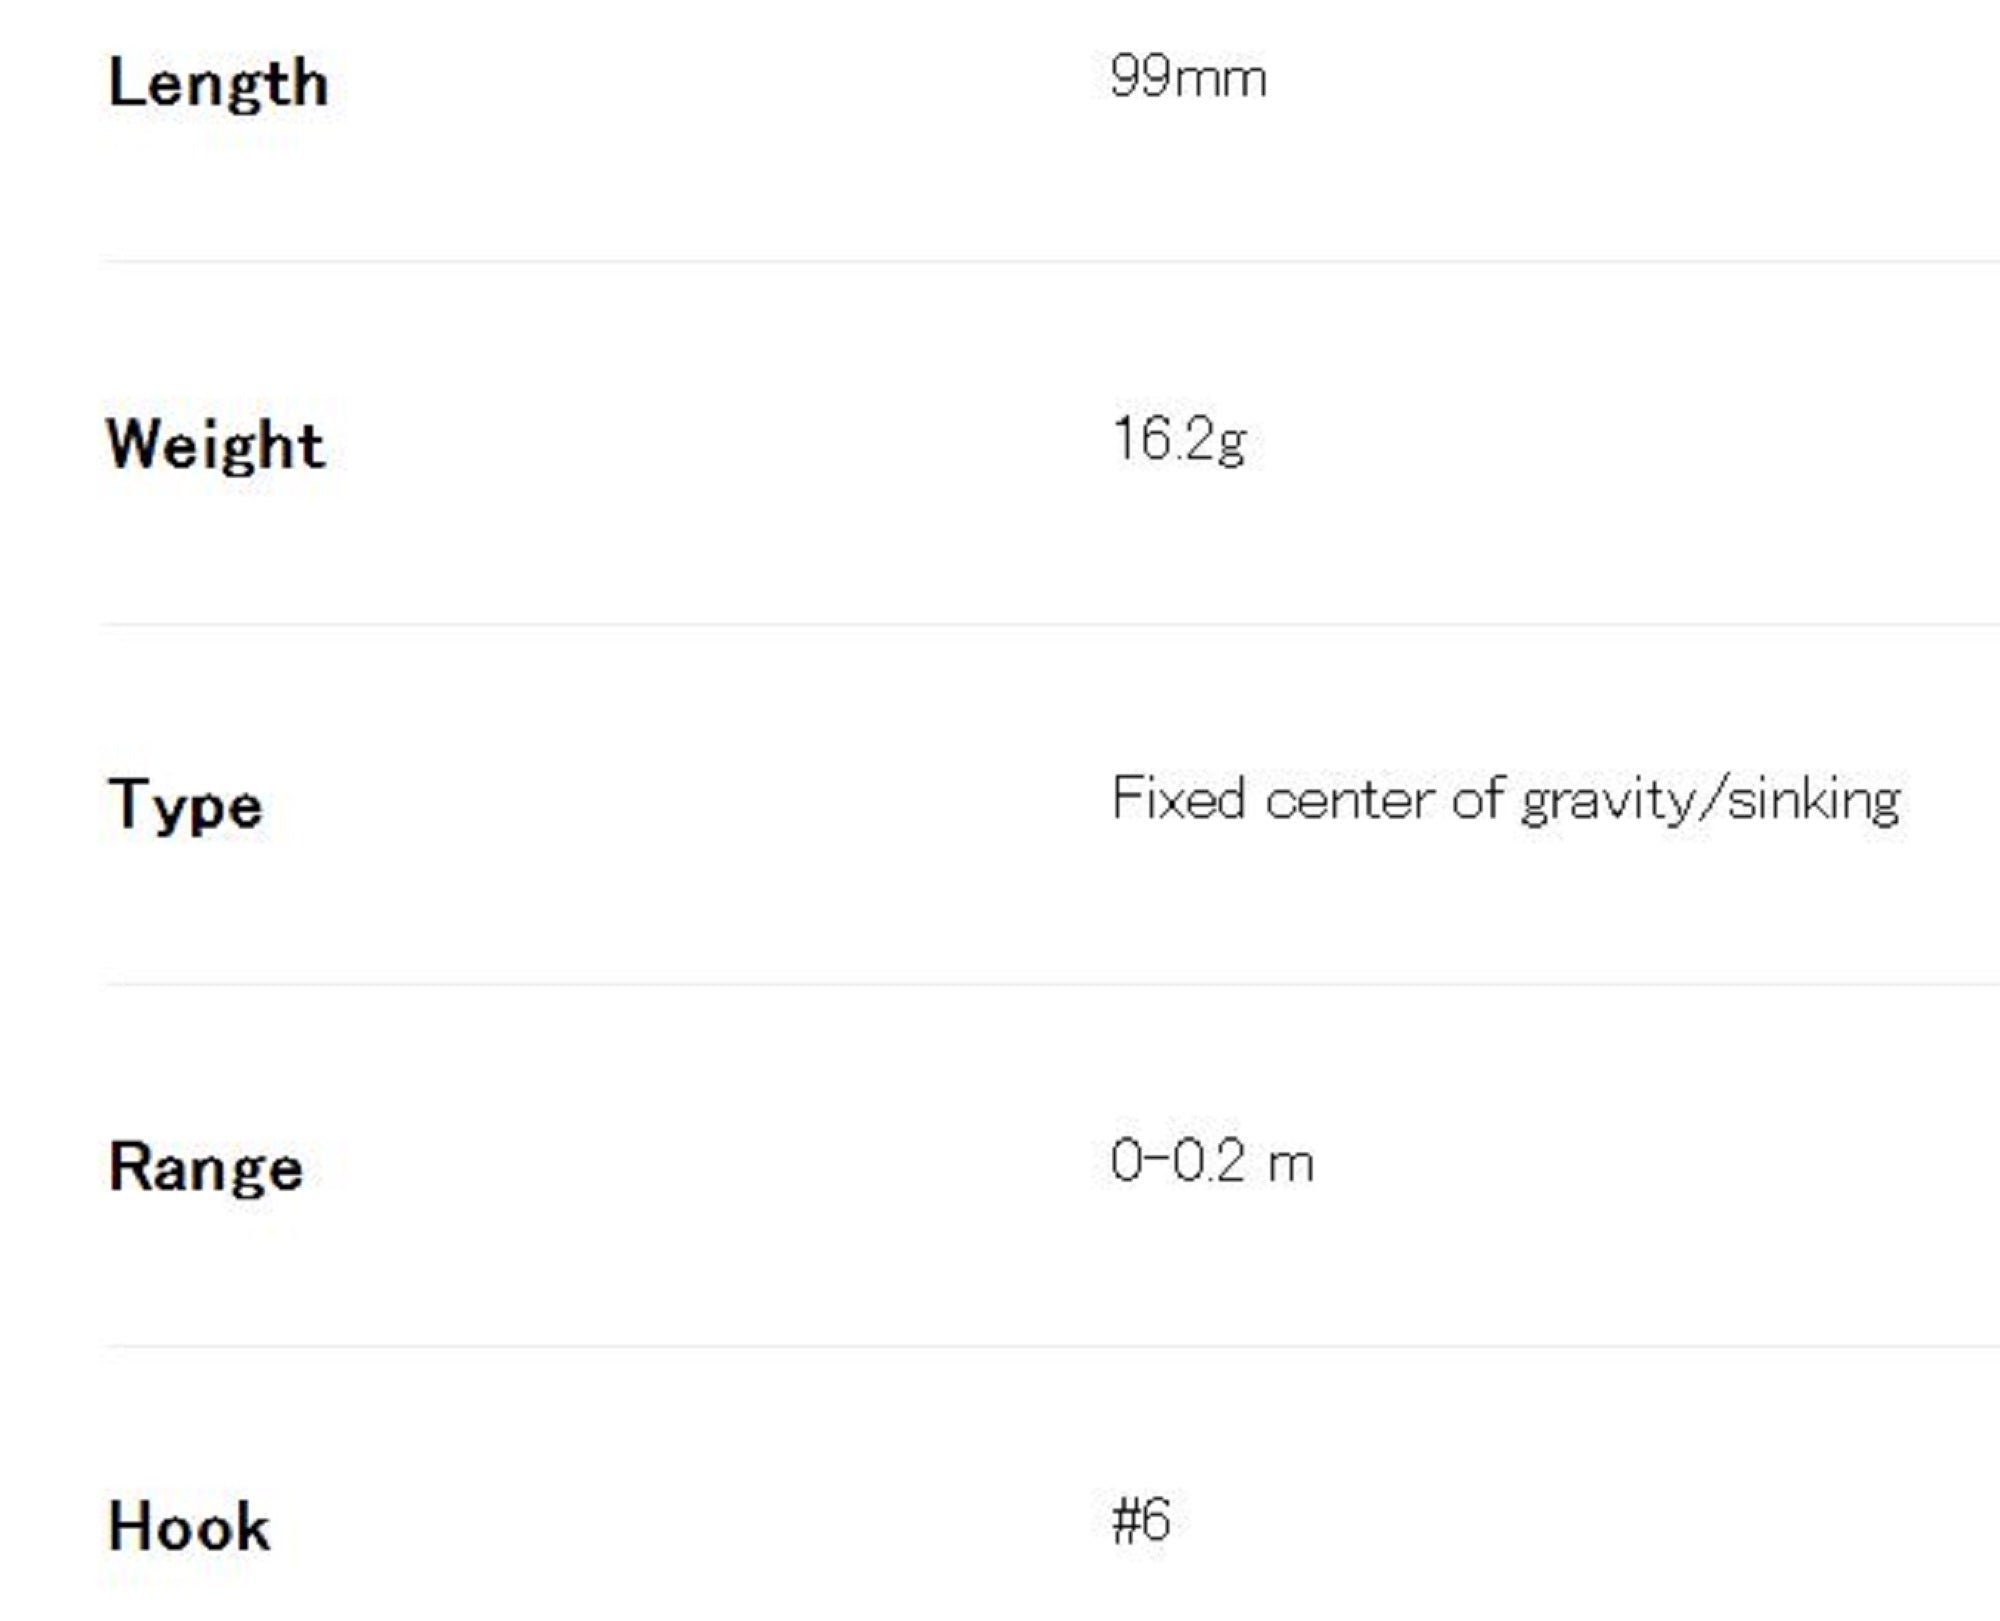Click the word 'of' in Type value
This screenshot has height=1621, width=2000.
coord(1477,799)
